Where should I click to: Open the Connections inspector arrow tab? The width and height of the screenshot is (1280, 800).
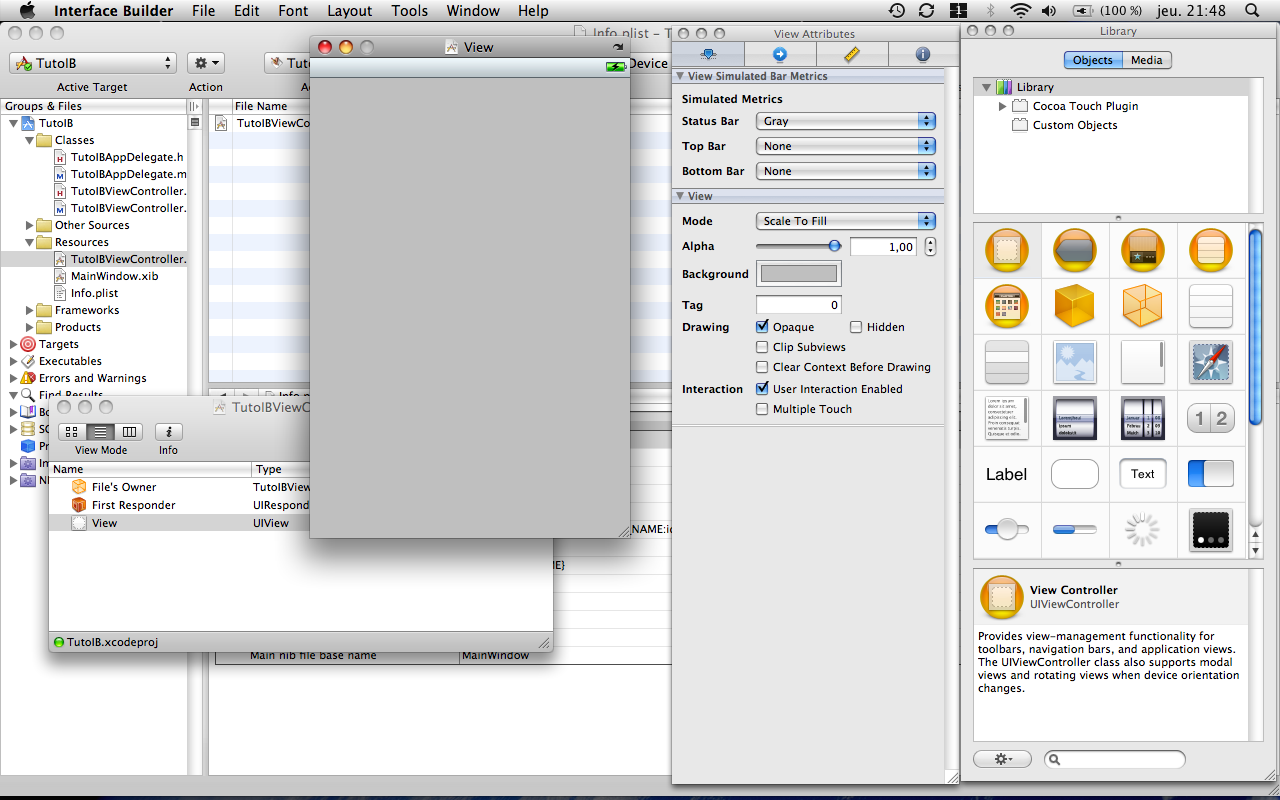780,54
